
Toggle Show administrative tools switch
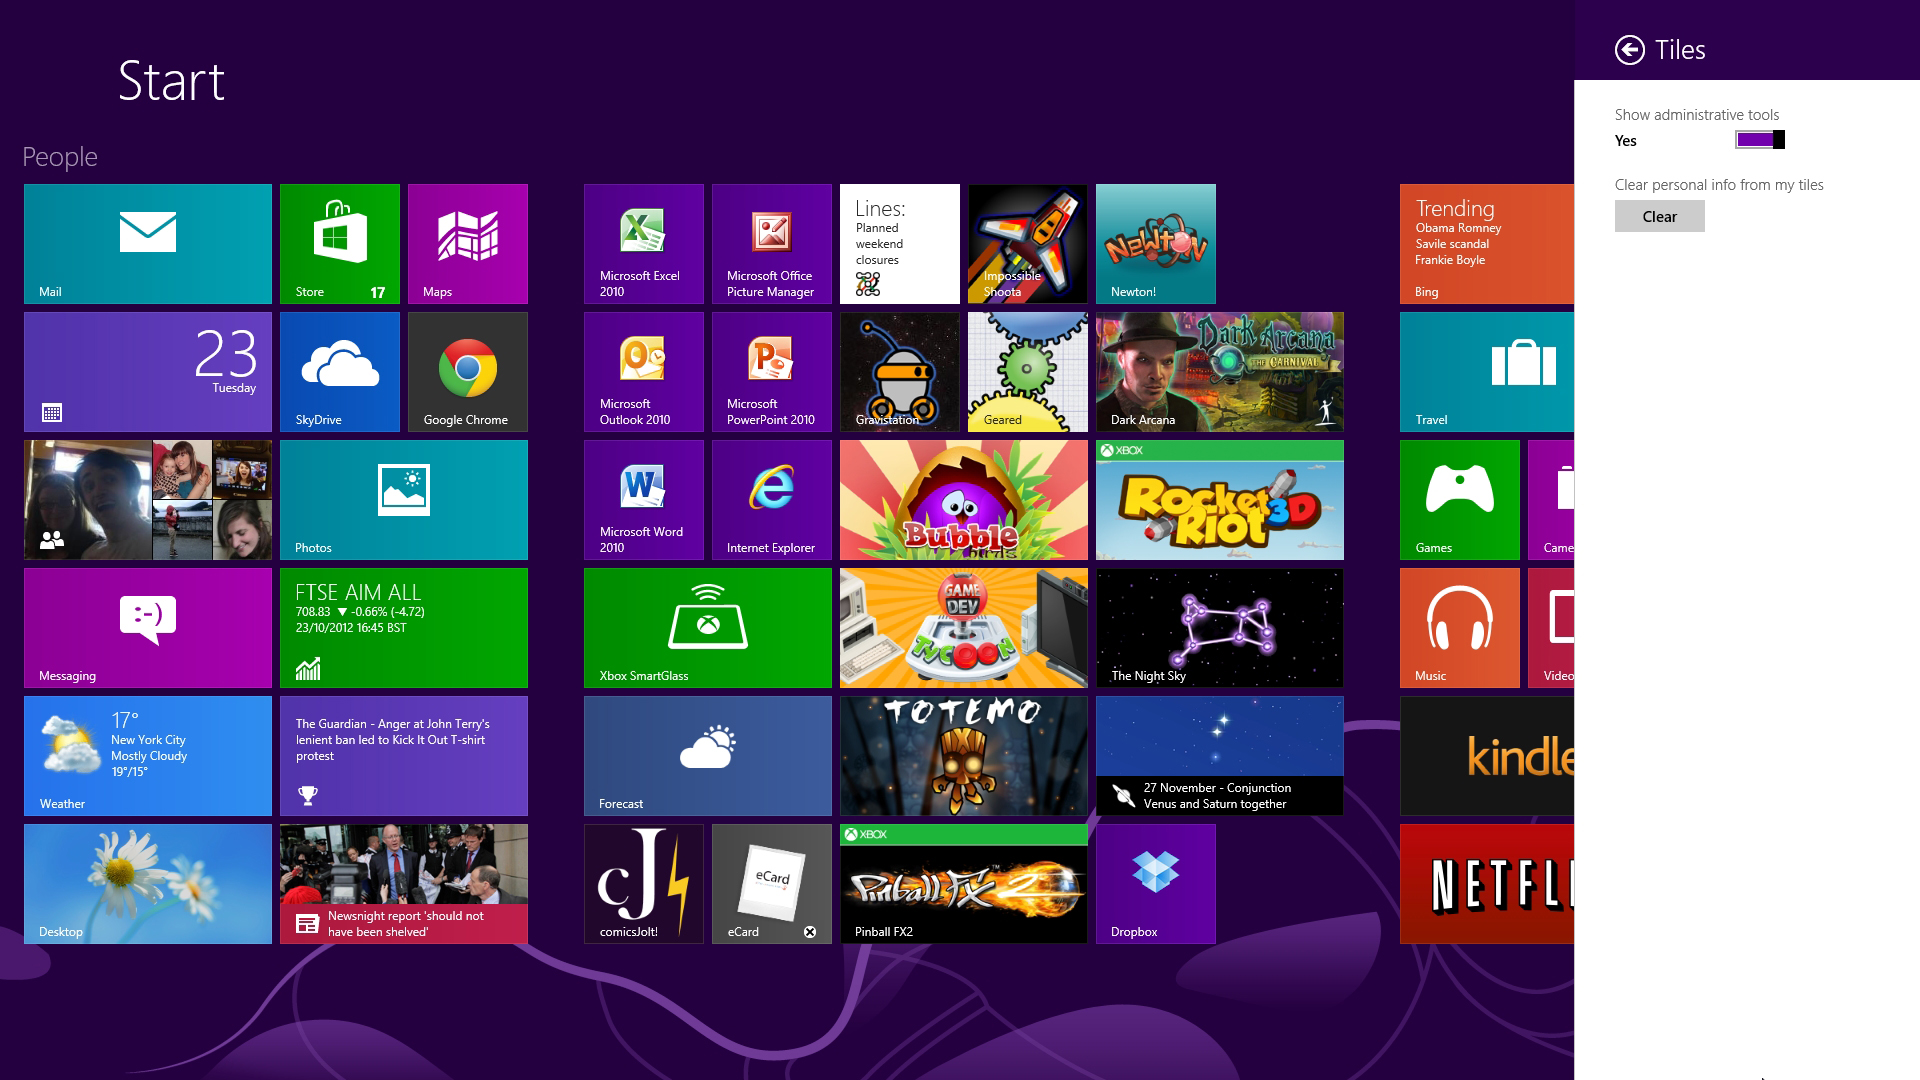1760,140
